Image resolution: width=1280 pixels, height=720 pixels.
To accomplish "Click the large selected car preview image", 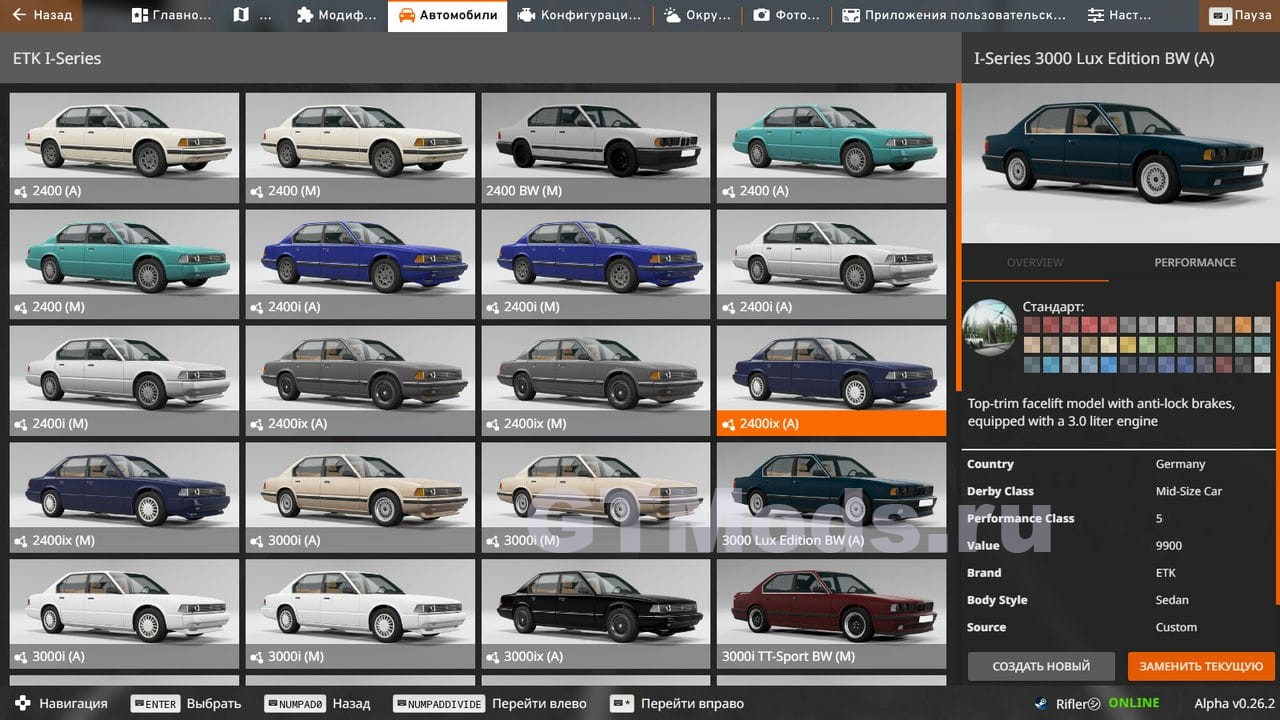I will point(1120,162).
